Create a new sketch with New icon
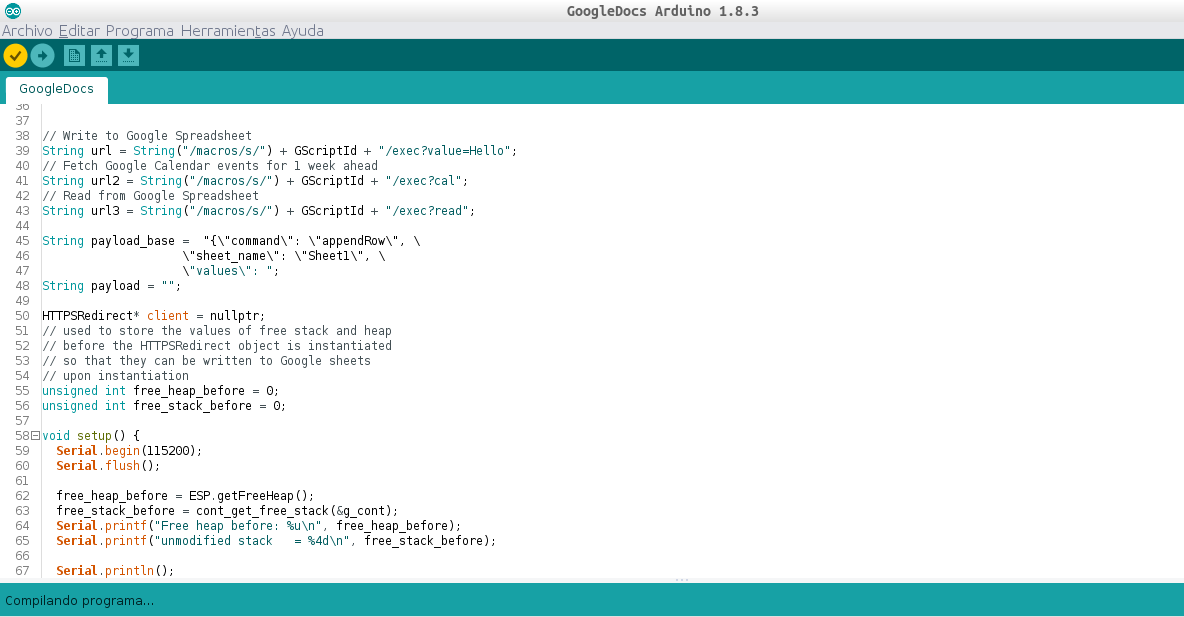 pyautogui.click(x=74, y=56)
